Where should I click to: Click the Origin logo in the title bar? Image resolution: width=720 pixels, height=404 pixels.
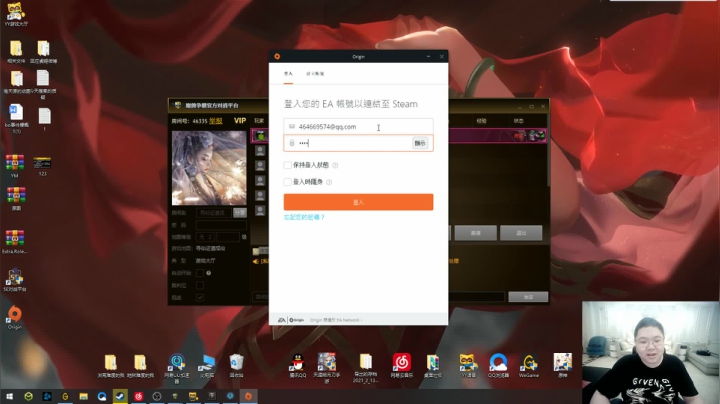[277, 56]
